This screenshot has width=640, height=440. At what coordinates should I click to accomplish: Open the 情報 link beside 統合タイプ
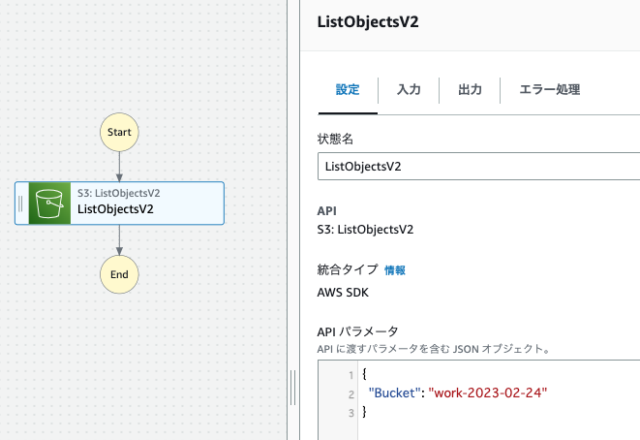click(395, 270)
